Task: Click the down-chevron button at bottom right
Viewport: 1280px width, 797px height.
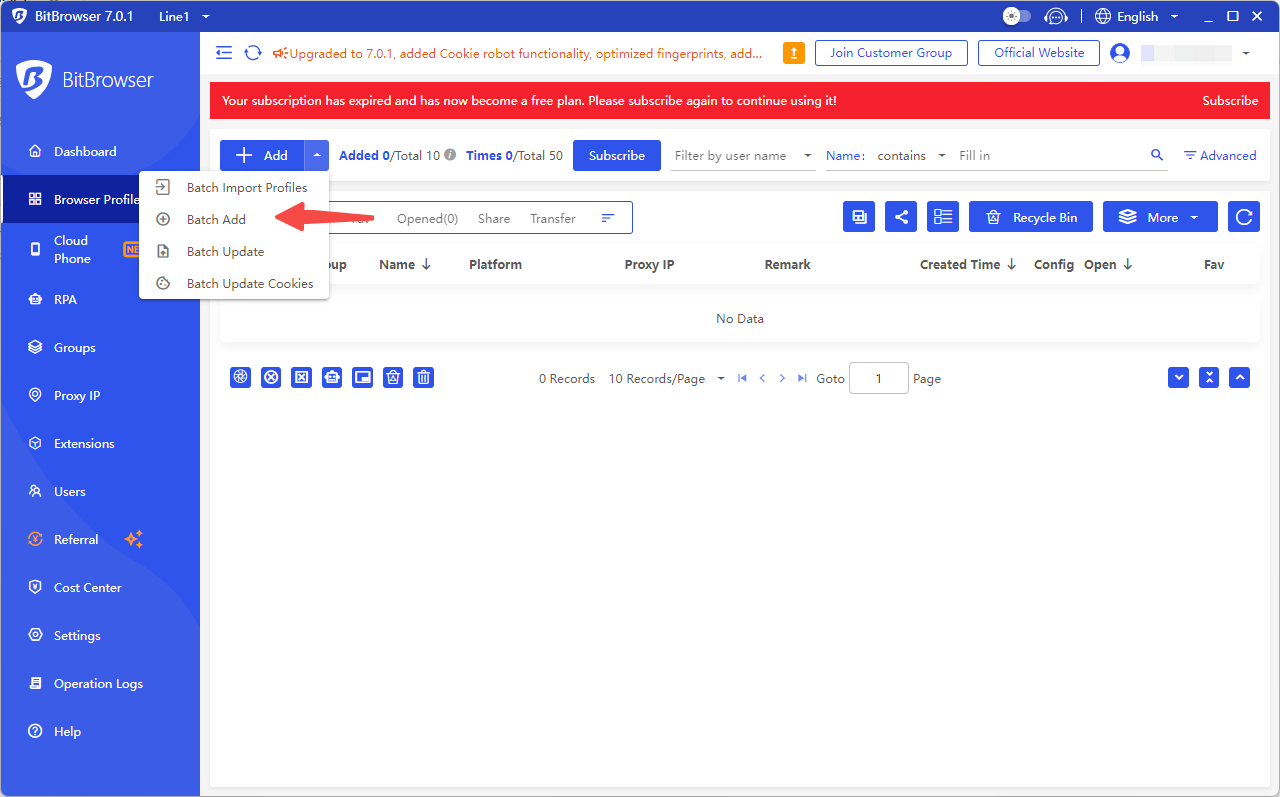Action: point(1179,377)
